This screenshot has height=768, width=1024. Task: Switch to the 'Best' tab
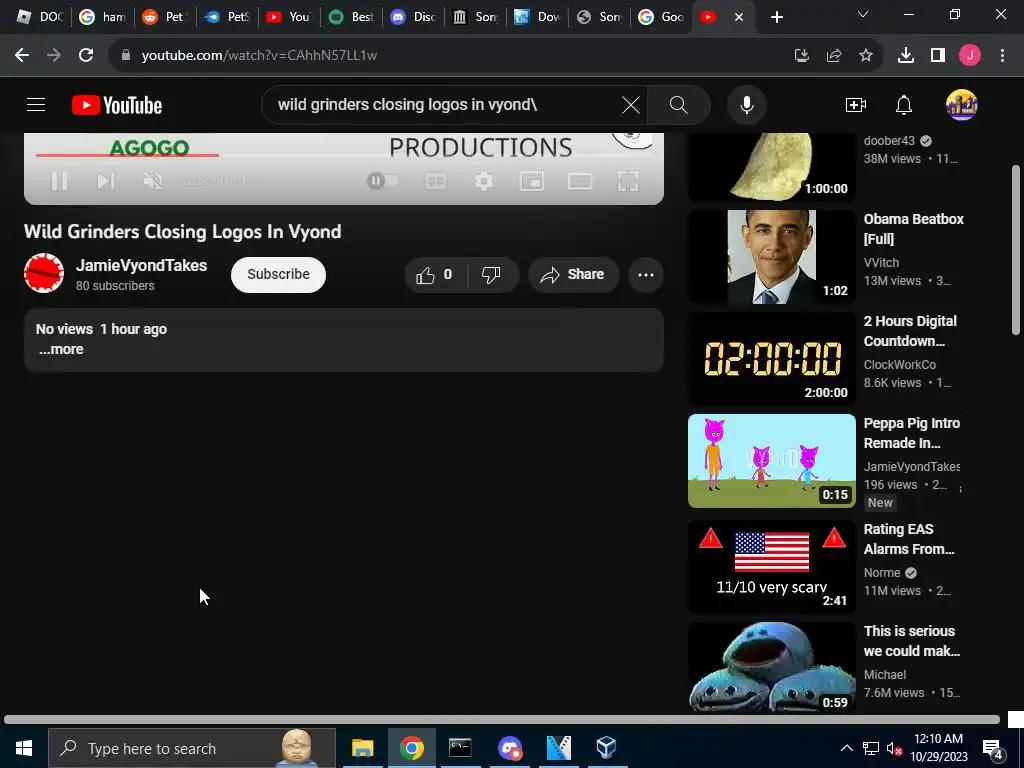pos(352,17)
